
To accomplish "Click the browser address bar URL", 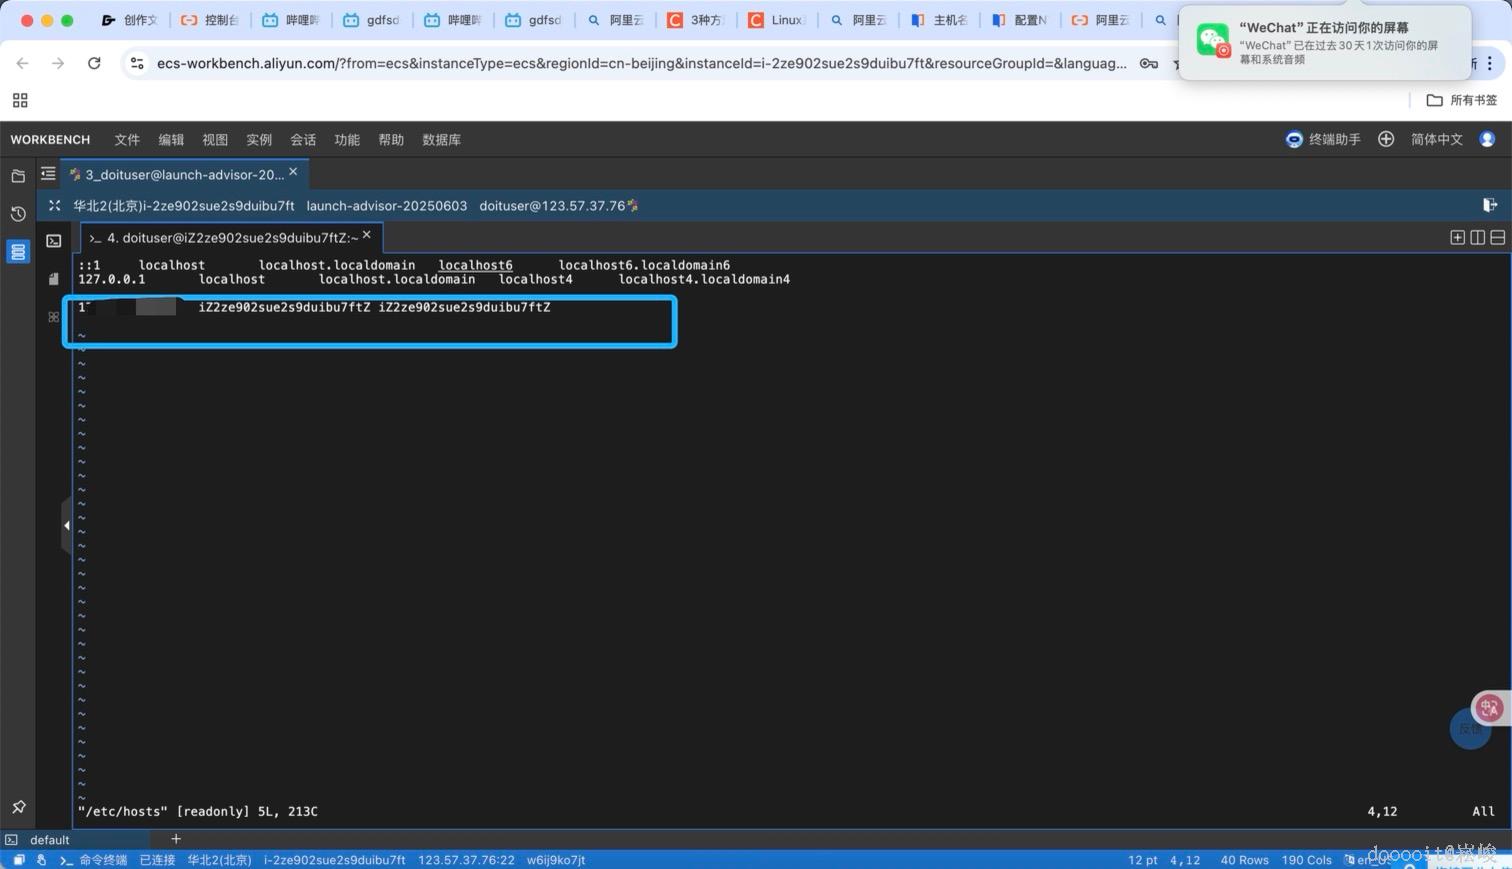I will [x=640, y=63].
